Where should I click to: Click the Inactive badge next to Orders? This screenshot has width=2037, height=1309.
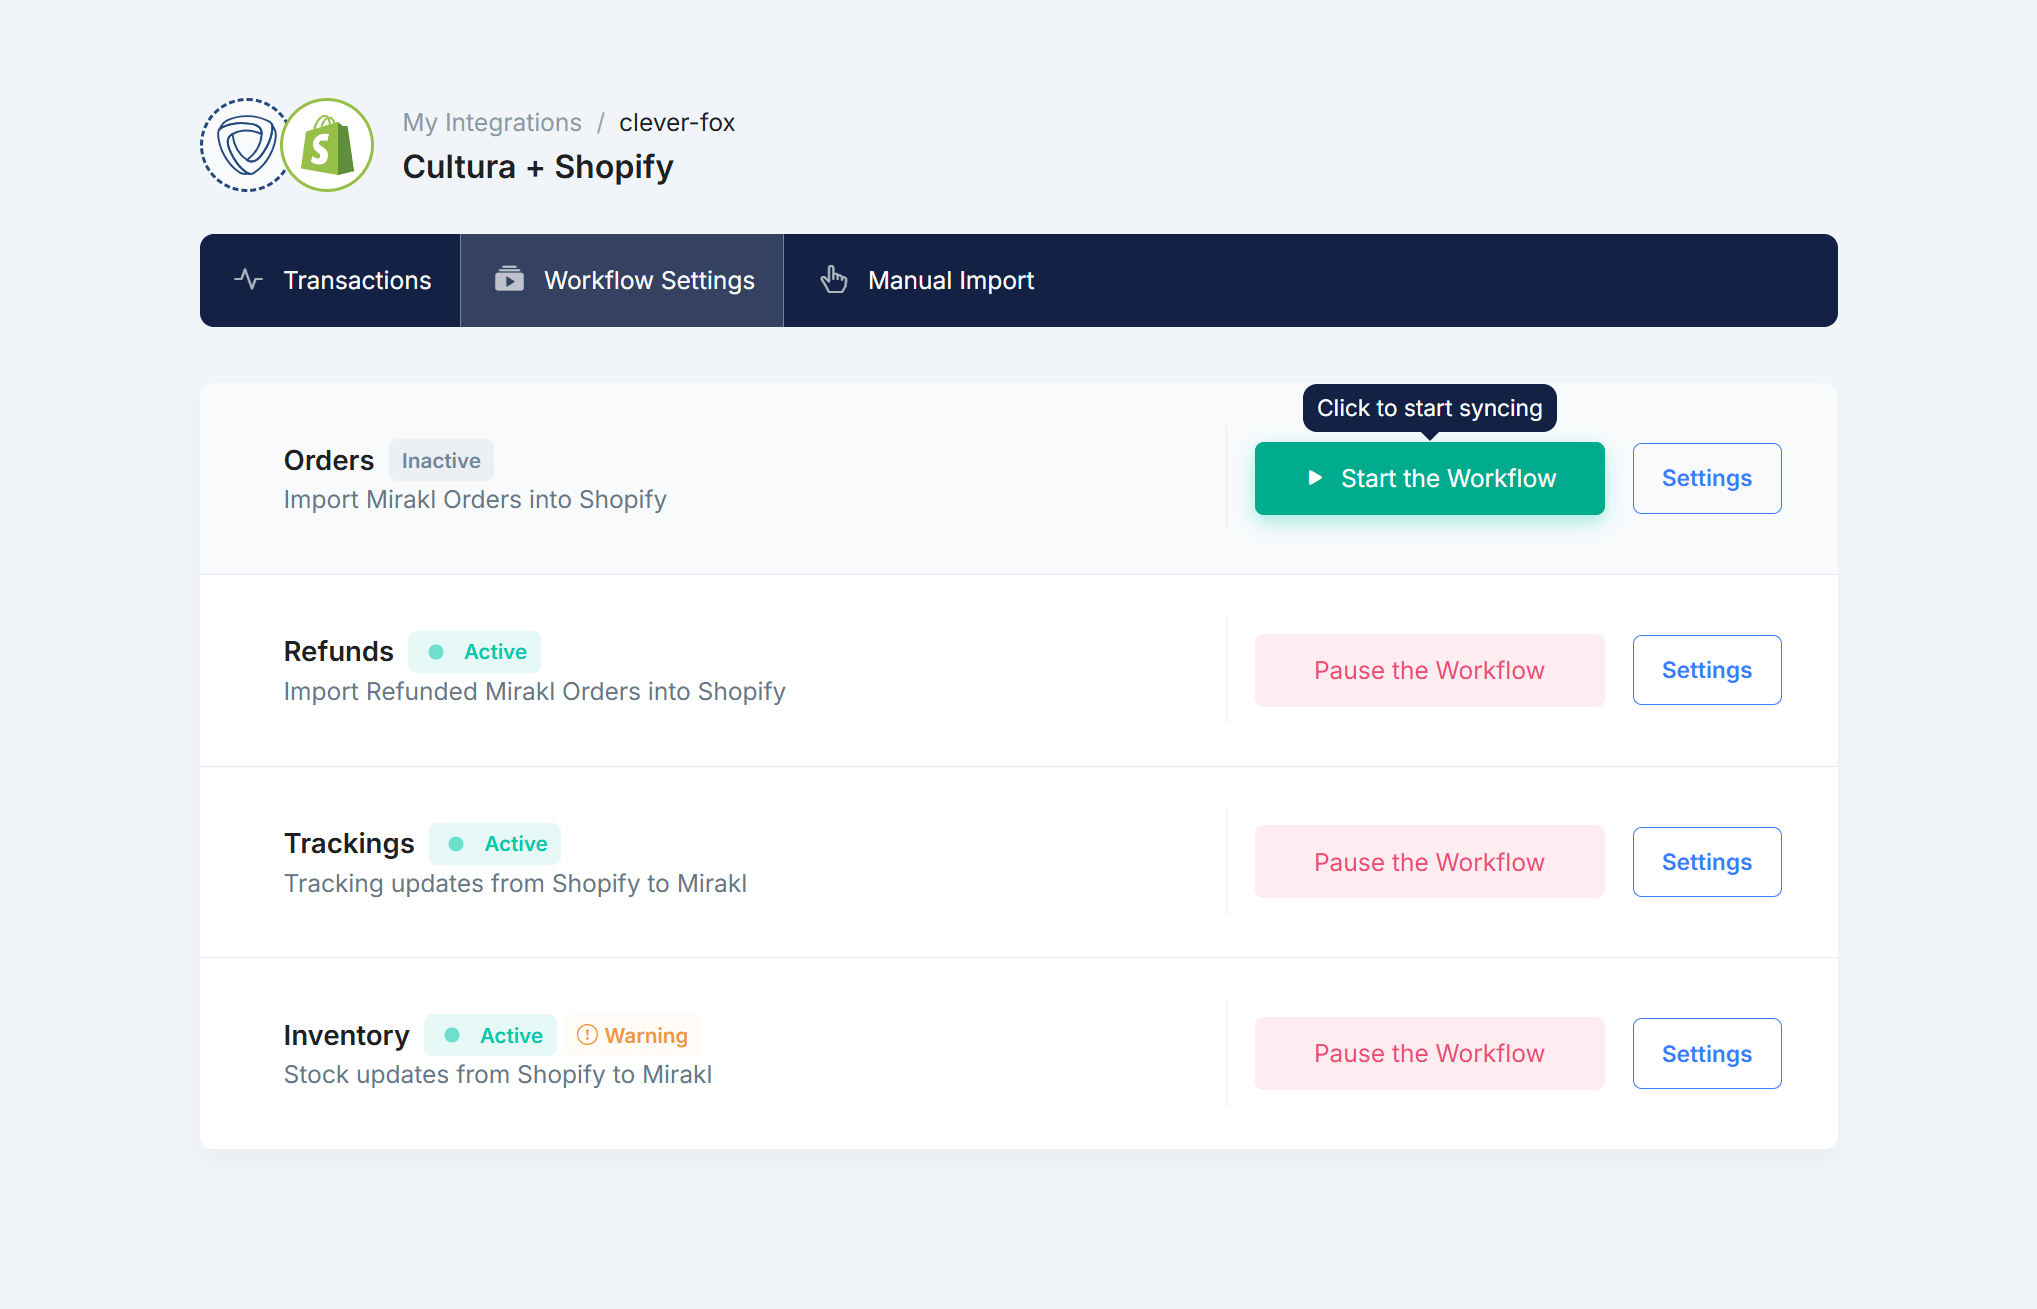pos(441,460)
